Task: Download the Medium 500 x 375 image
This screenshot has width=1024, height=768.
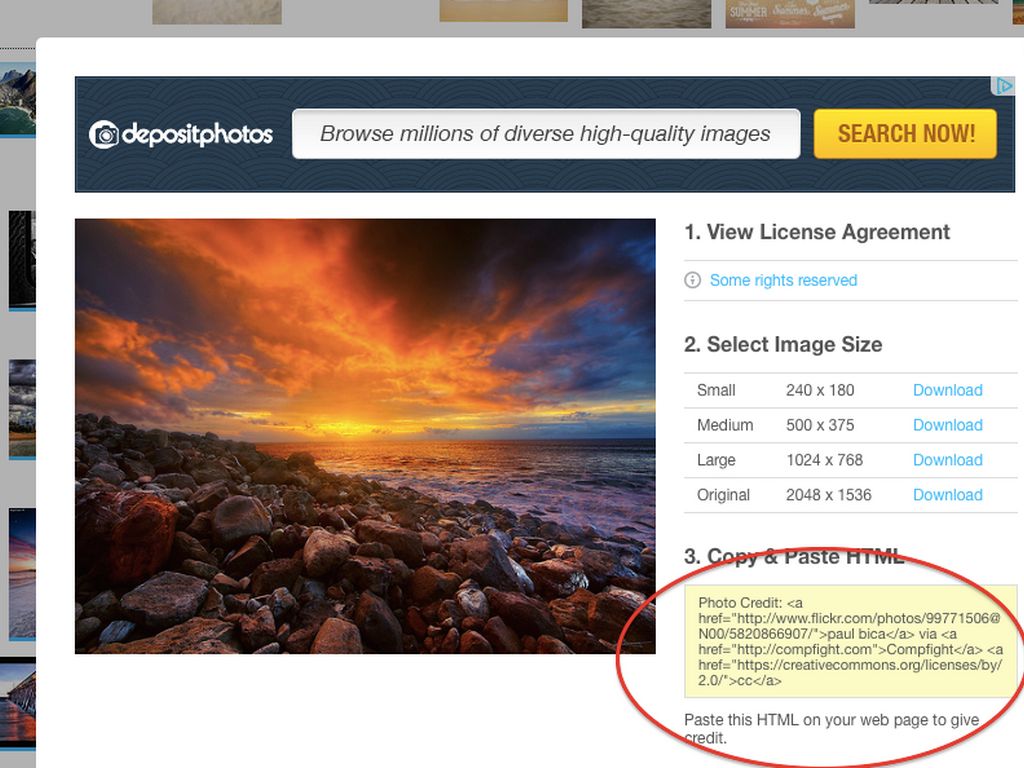Action: point(947,425)
